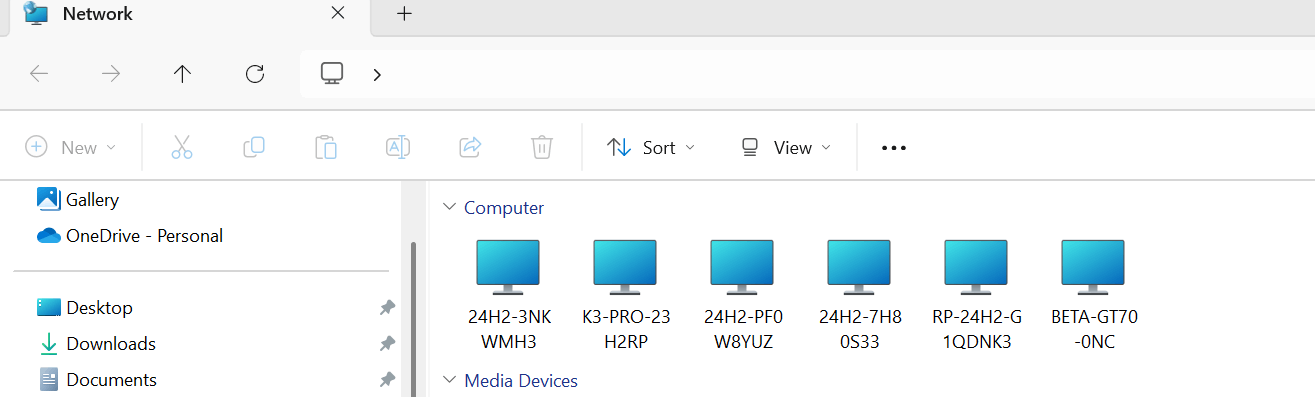
Task: Click the Share icon in toolbar
Action: (x=470, y=147)
